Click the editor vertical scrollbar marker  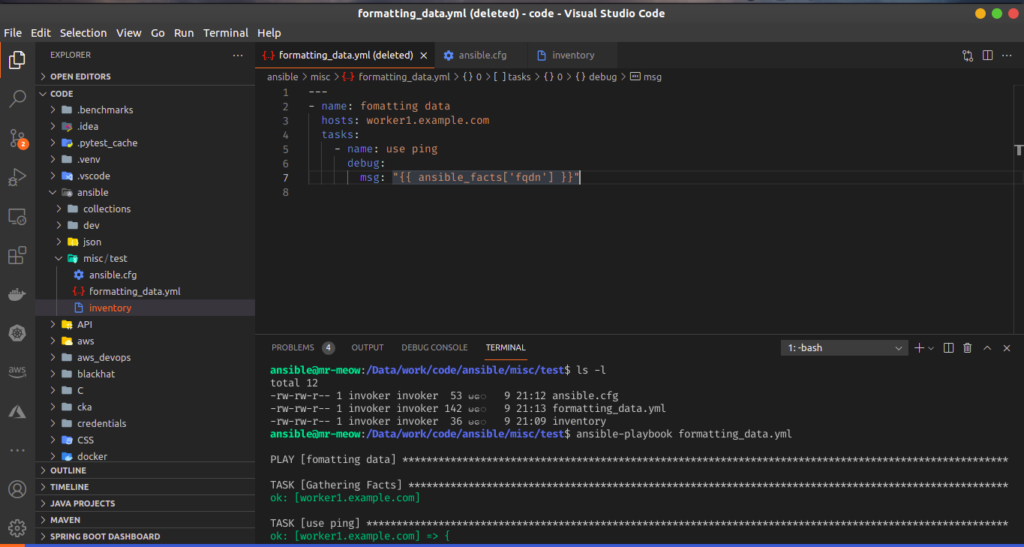coord(1019,150)
